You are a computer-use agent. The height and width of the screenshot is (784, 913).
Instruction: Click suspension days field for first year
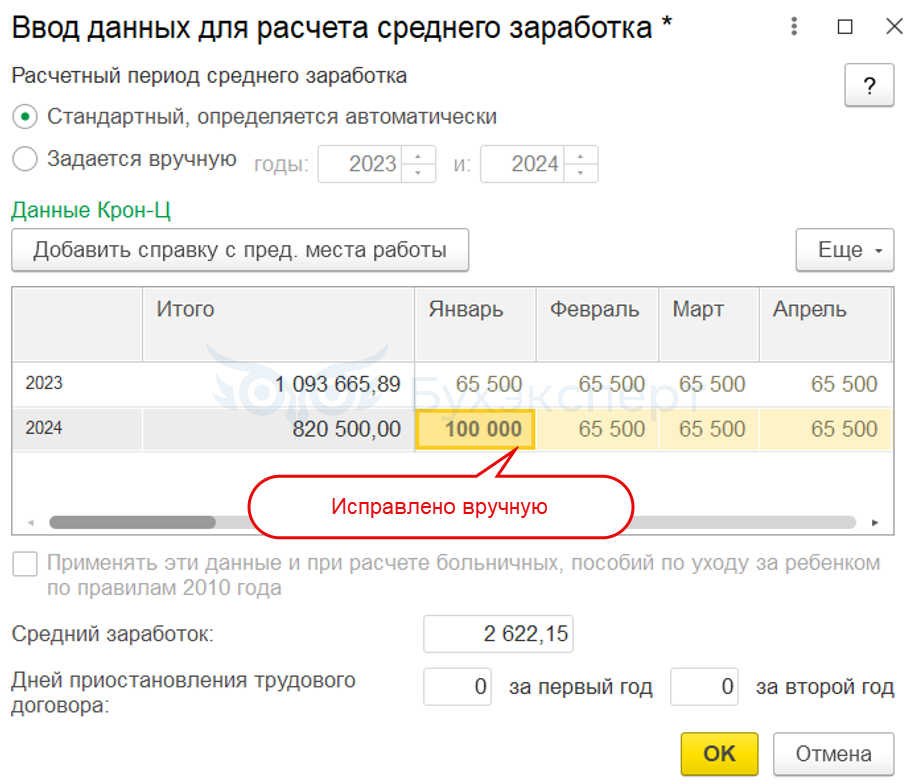(x=457, y=687)
